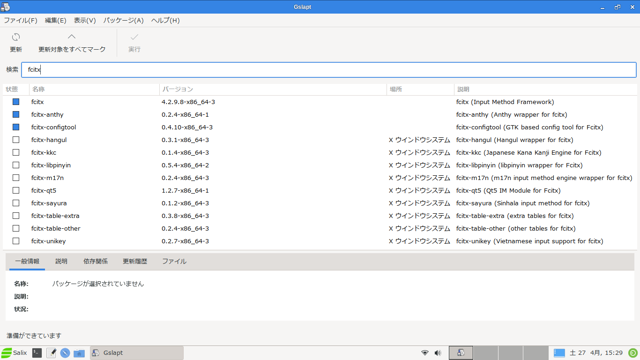Mark the fcitx-hangul checkbox
Image resolution: width=640 pixels, height=360 pixels.
[x=16, y=140]
